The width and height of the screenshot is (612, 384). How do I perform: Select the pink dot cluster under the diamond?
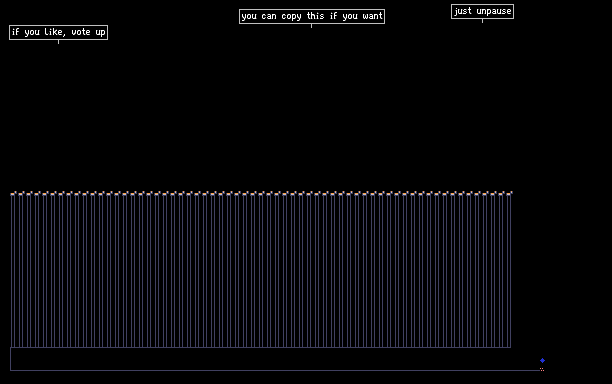542,369
